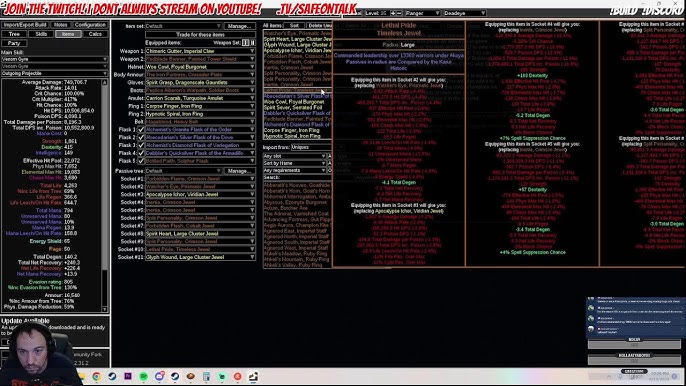Image resolution: width=686 pixels, height=386 pixels.
Task: Open the Configuration tab
Action: click(90, 25)
